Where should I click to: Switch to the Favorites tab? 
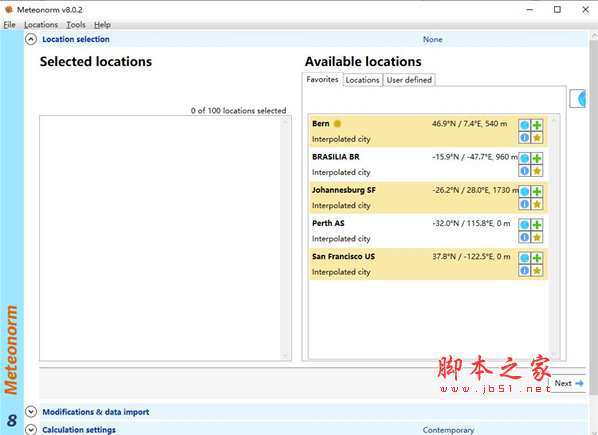click(x=322, y=79)
